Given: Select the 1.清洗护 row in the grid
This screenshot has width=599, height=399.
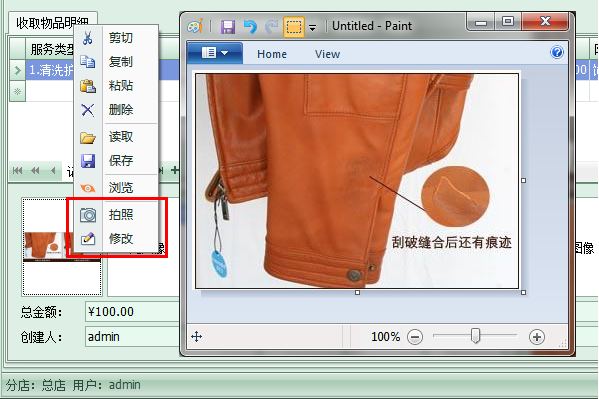Looking at the screenshot, I should pyautogui.click(x=51, y=70).
